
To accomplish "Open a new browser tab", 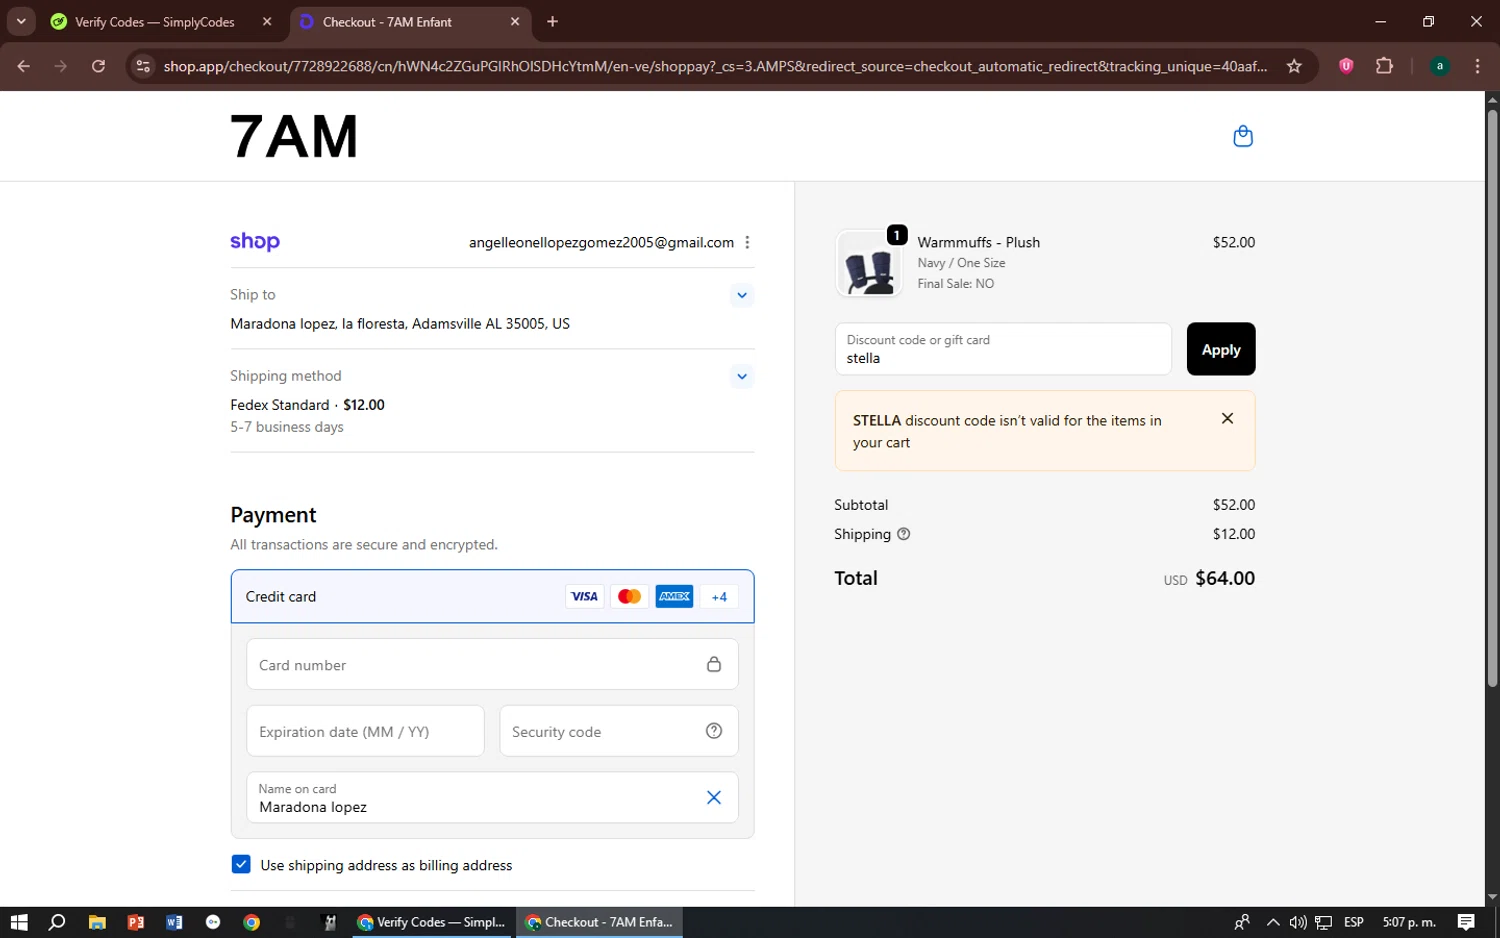I will tap(553, 21).
